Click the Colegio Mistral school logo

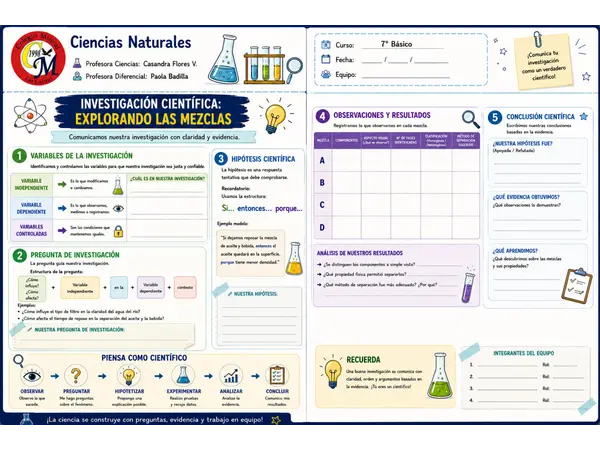pos(36,58)
